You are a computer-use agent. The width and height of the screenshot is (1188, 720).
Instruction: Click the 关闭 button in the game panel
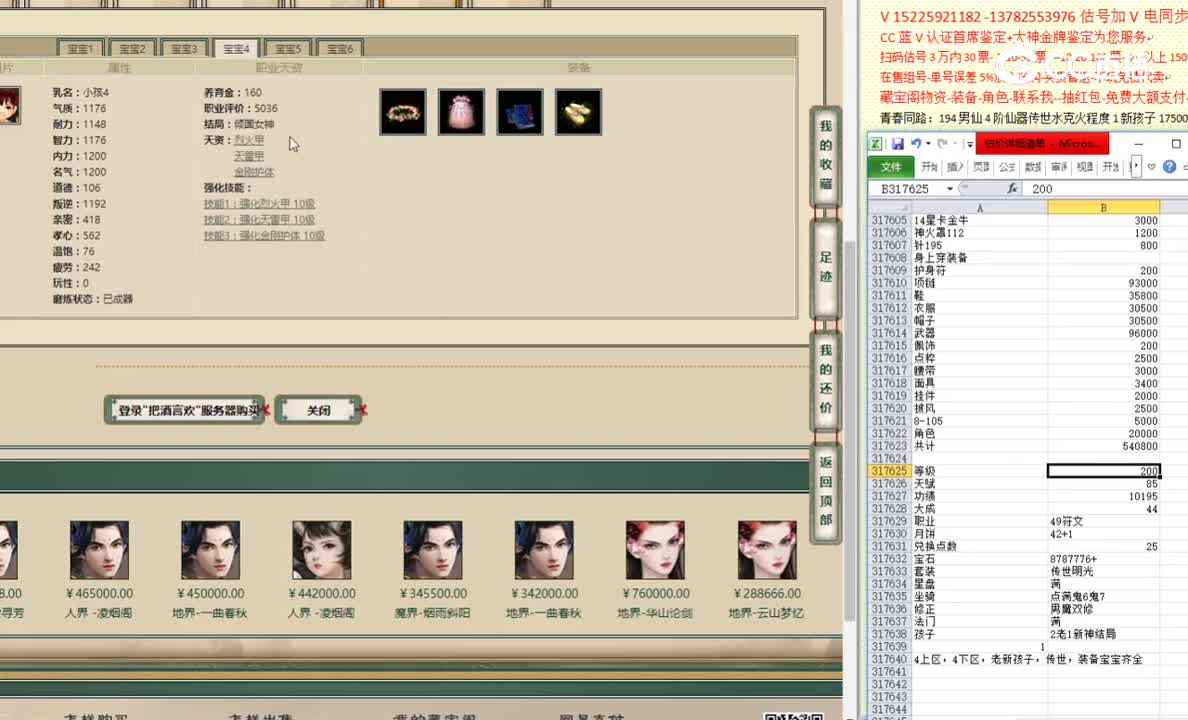318,409
